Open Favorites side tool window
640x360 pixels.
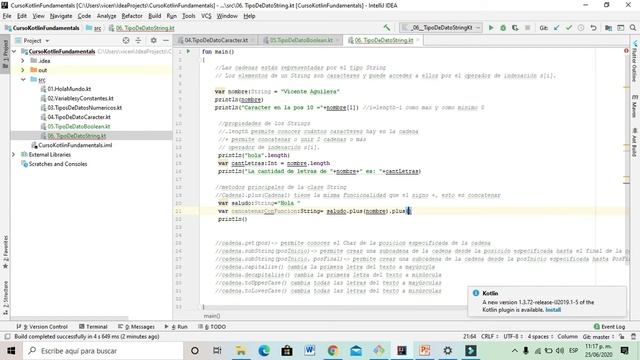[5, 252]
